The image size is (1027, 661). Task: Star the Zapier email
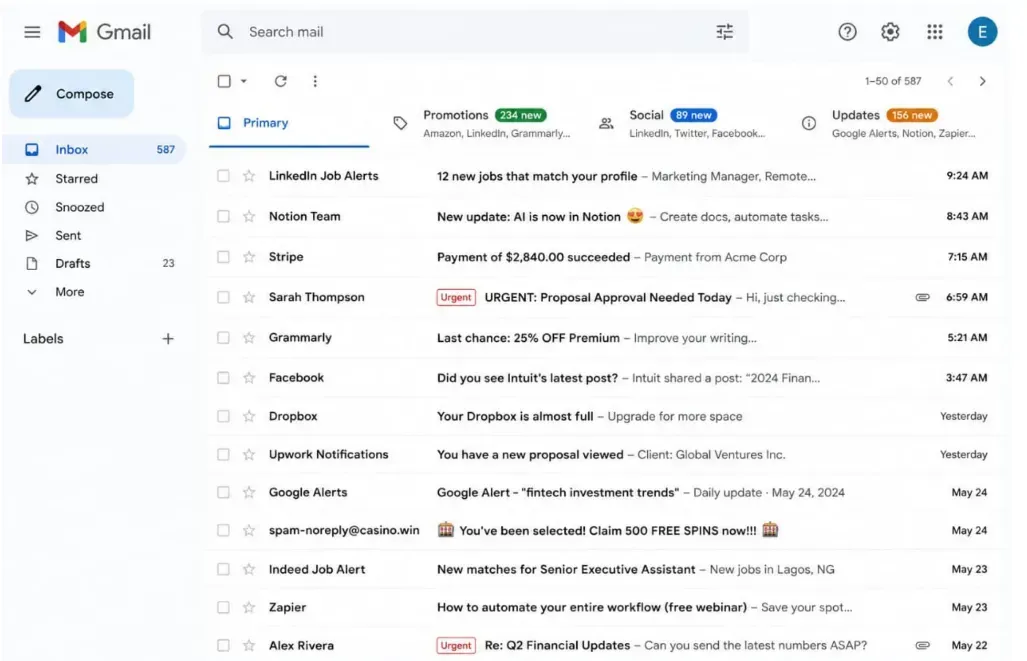click(249, 607)
